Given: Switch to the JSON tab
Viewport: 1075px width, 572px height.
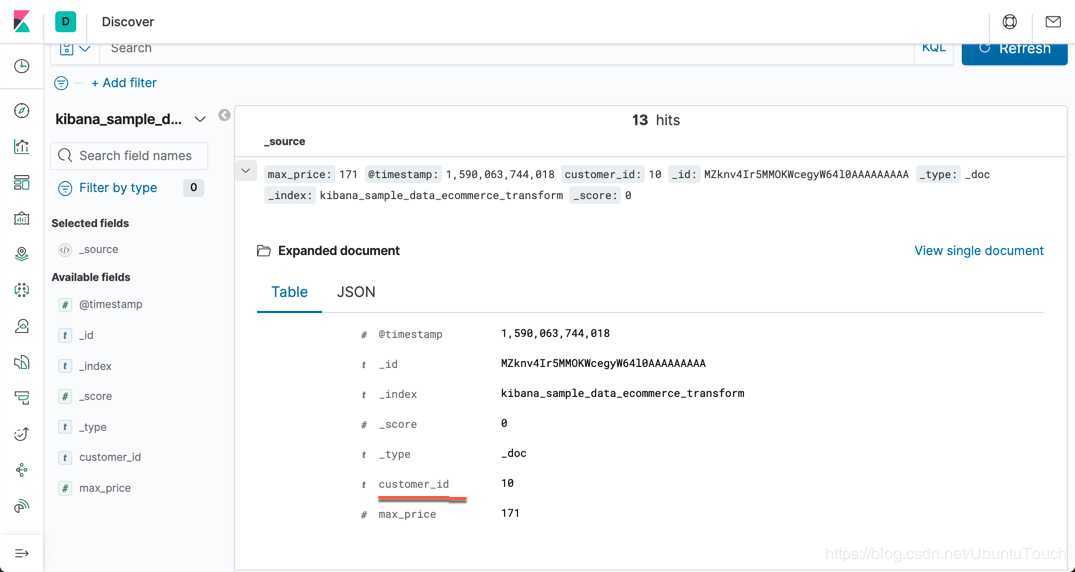Looking at the screenshot, I should click(356, 292).
